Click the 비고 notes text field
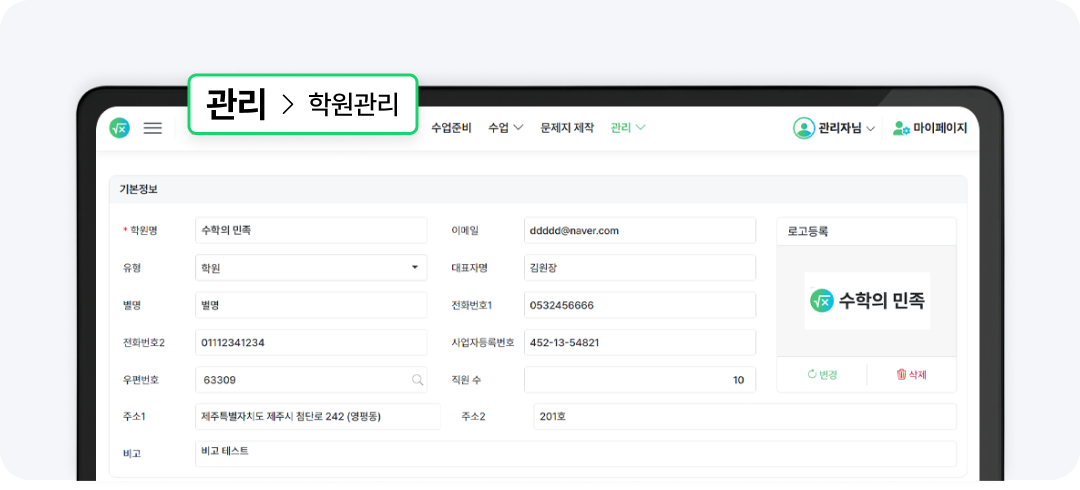1080x490 pixels. pyautogui.click(x=575, y=453)
